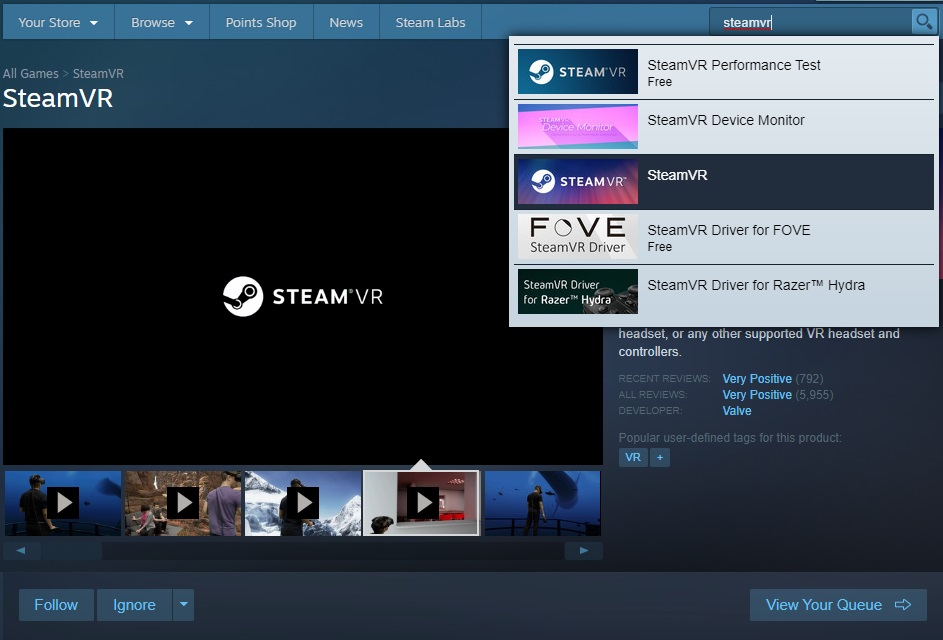Click the SteamVR breadcrumb link
The height and width of the screenshot is (640, 943).
point(98,73)
